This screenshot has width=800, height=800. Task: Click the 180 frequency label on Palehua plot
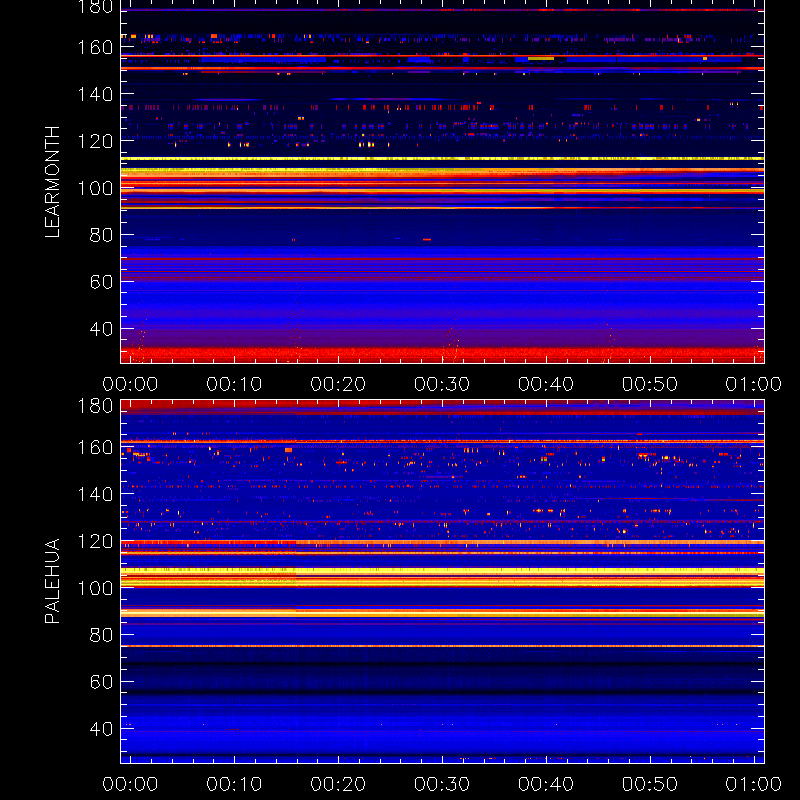[95, 406]
